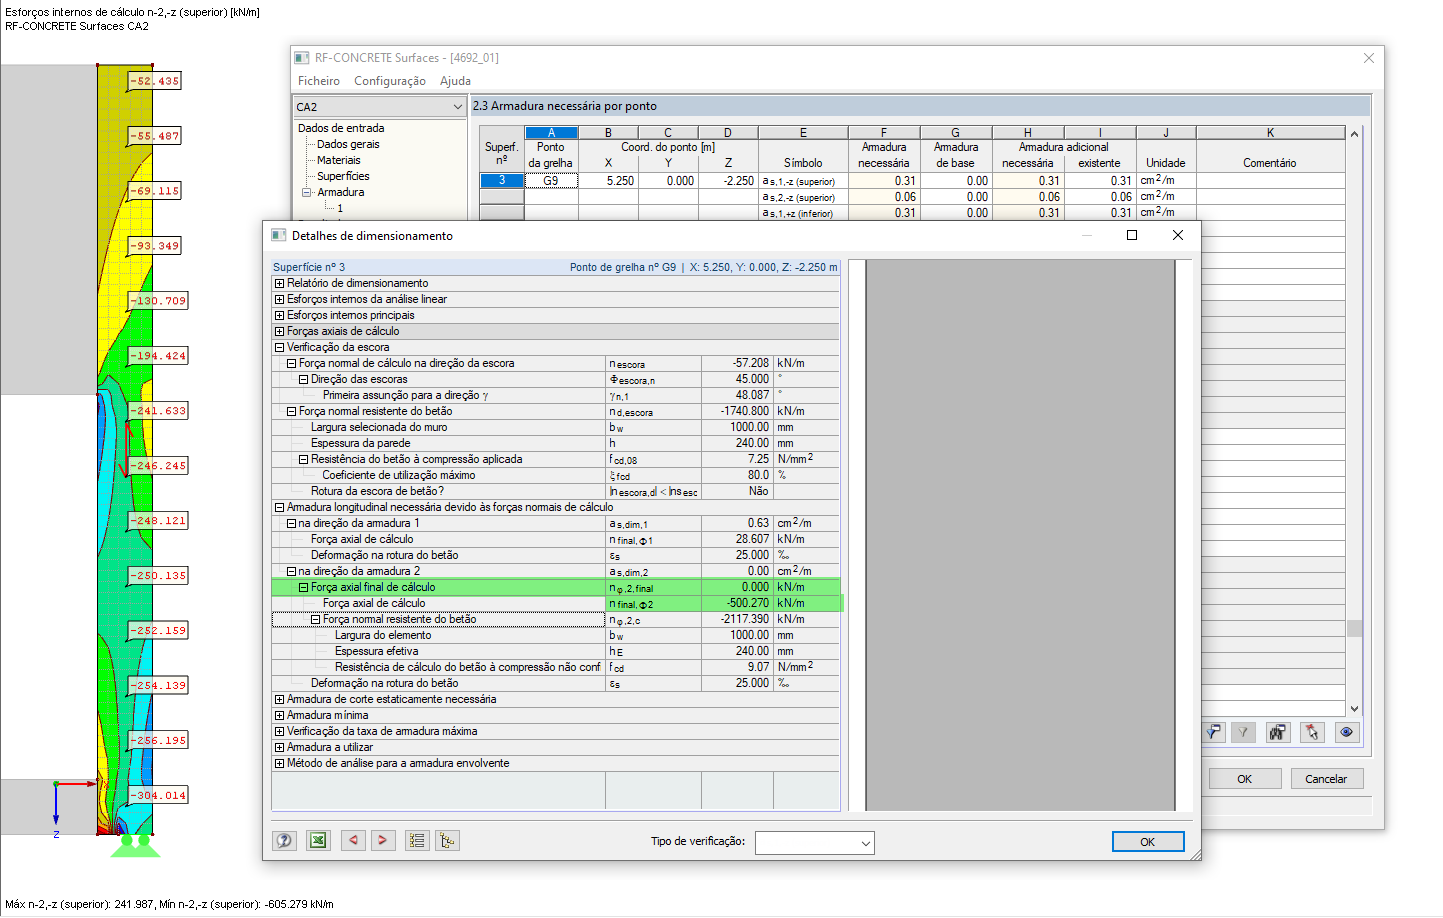The width and height of the screenshot is (1443, 918).
Task: Click the -57.208 kN/m n escora value
Action: 737,363
